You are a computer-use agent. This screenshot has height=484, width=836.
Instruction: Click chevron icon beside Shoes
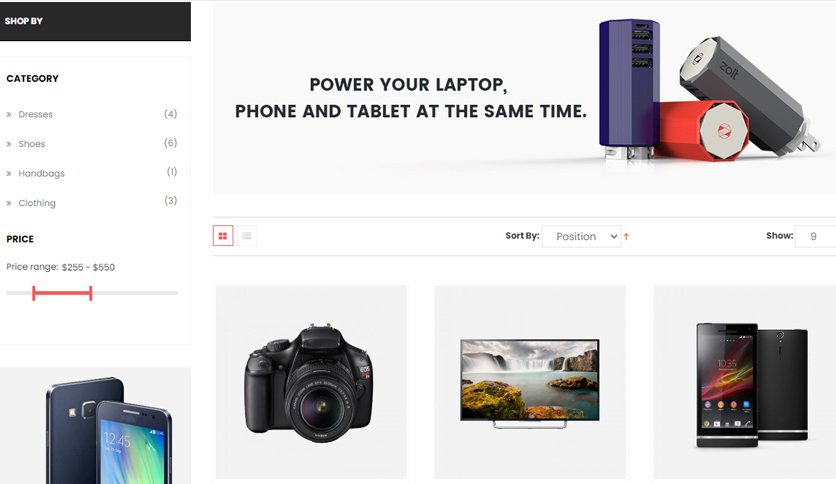coord(9,144)
